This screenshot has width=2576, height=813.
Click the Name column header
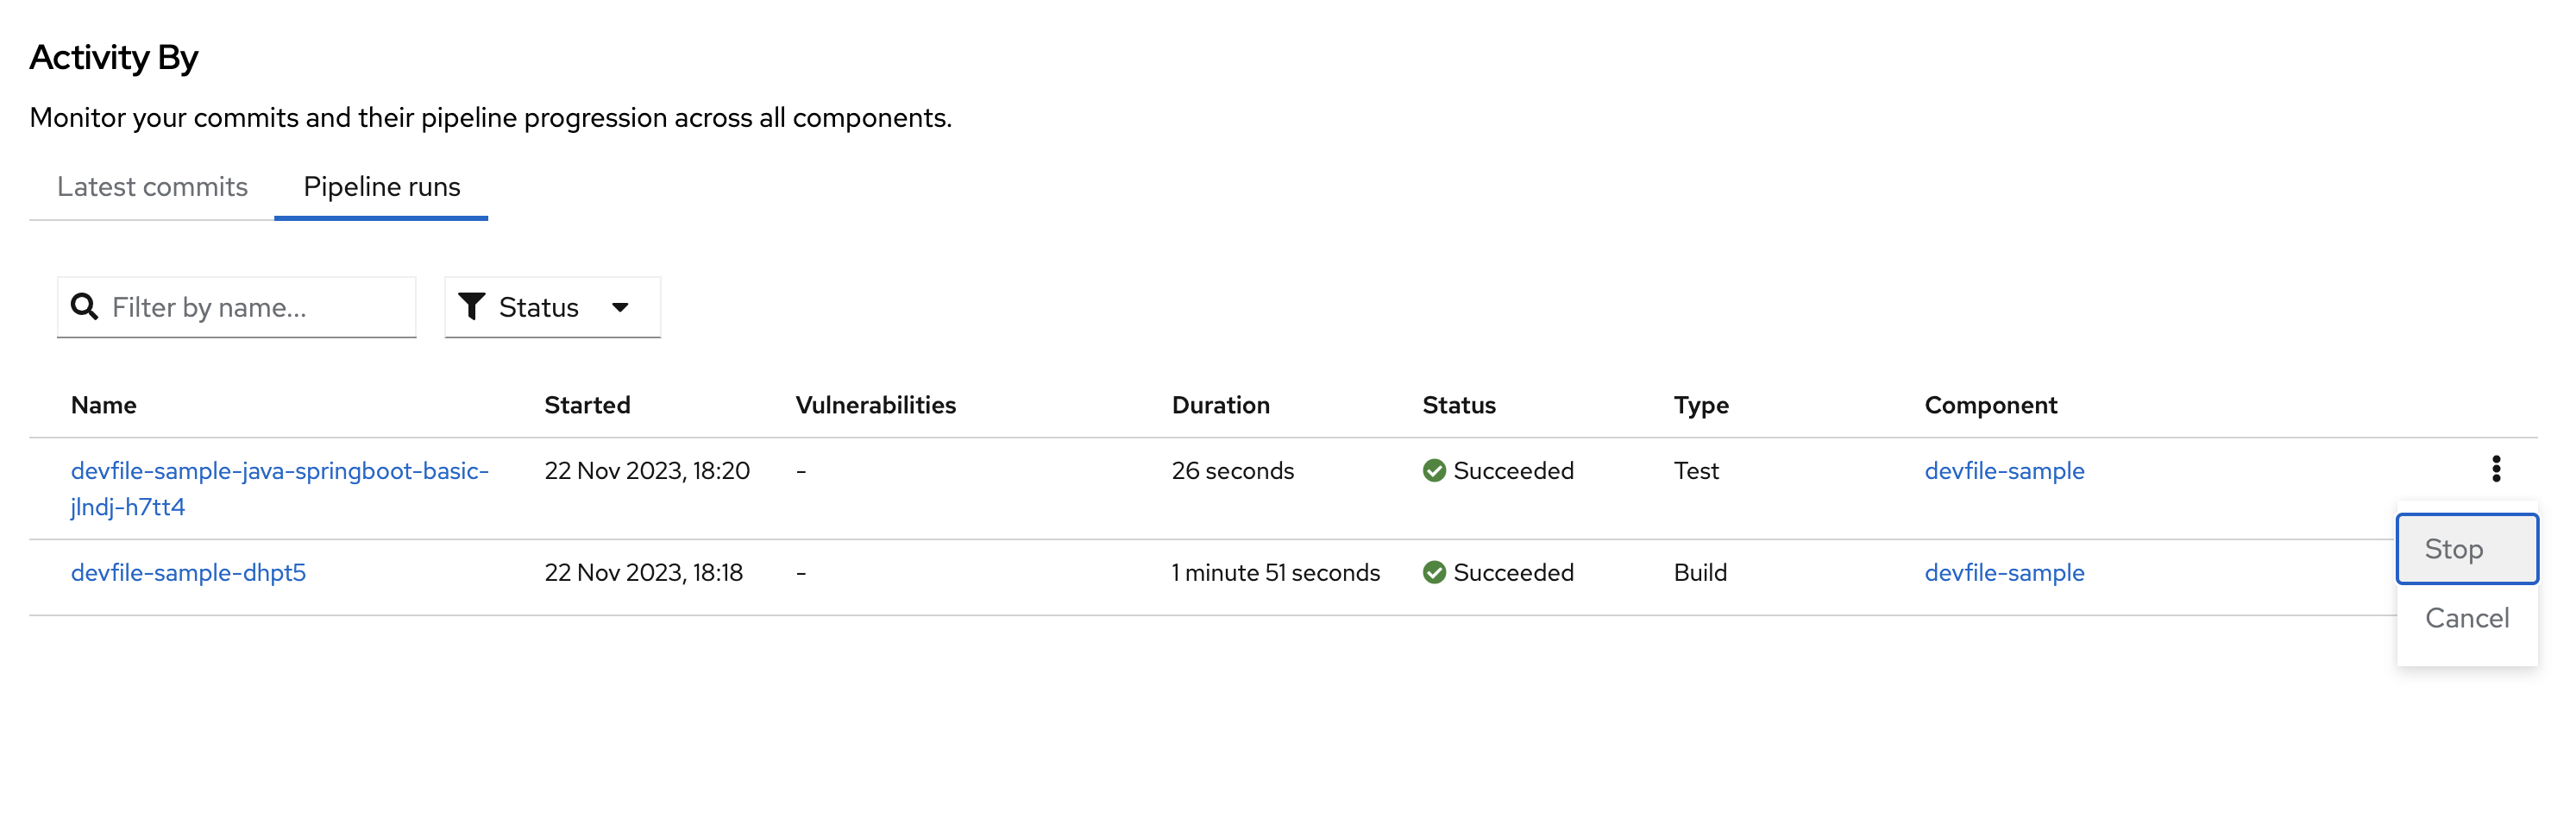(104, 405)
